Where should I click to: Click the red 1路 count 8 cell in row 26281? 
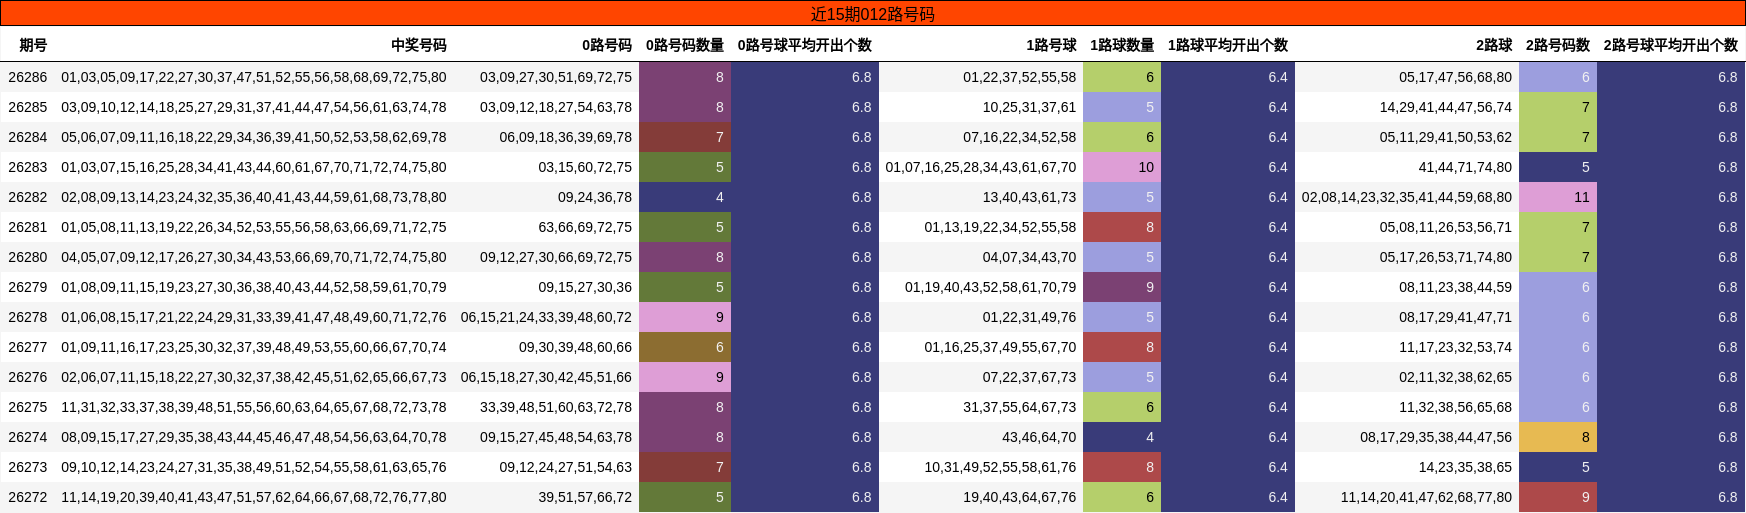(1122, 227)
